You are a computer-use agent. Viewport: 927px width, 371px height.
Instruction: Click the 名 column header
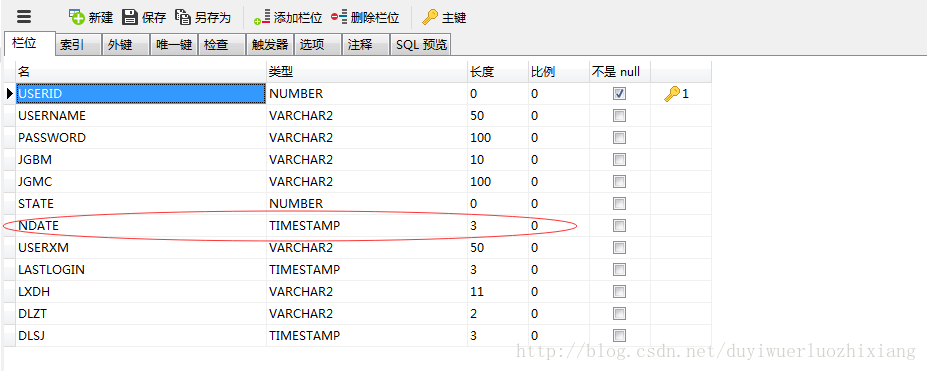(x=141, y=72)
